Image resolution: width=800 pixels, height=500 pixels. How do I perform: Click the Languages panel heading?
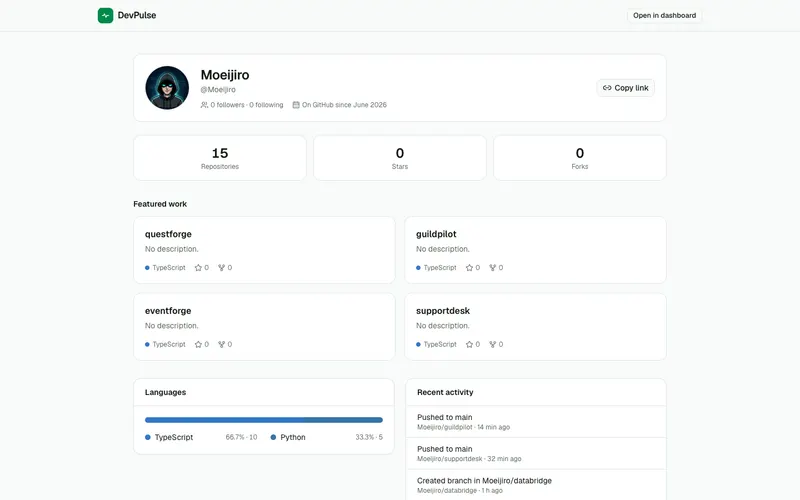pos(165,392)
